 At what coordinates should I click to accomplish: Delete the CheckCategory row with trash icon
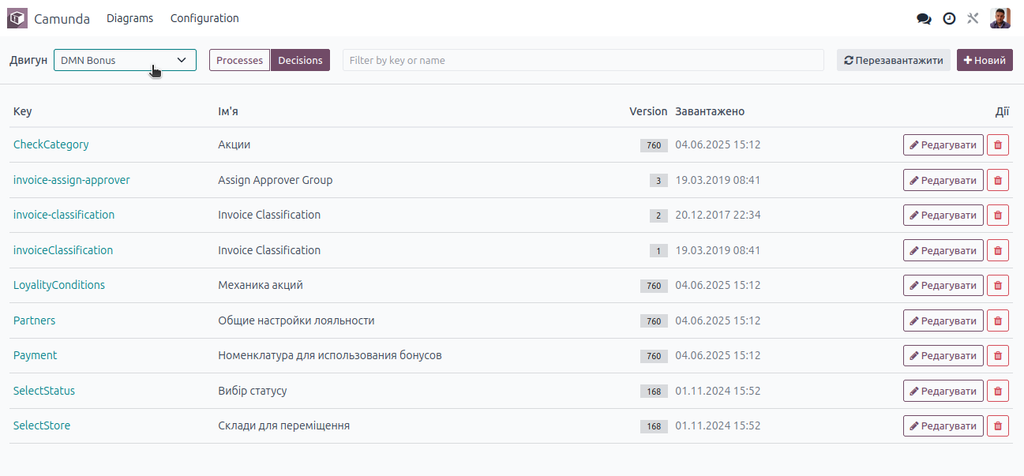coord(997,145)
